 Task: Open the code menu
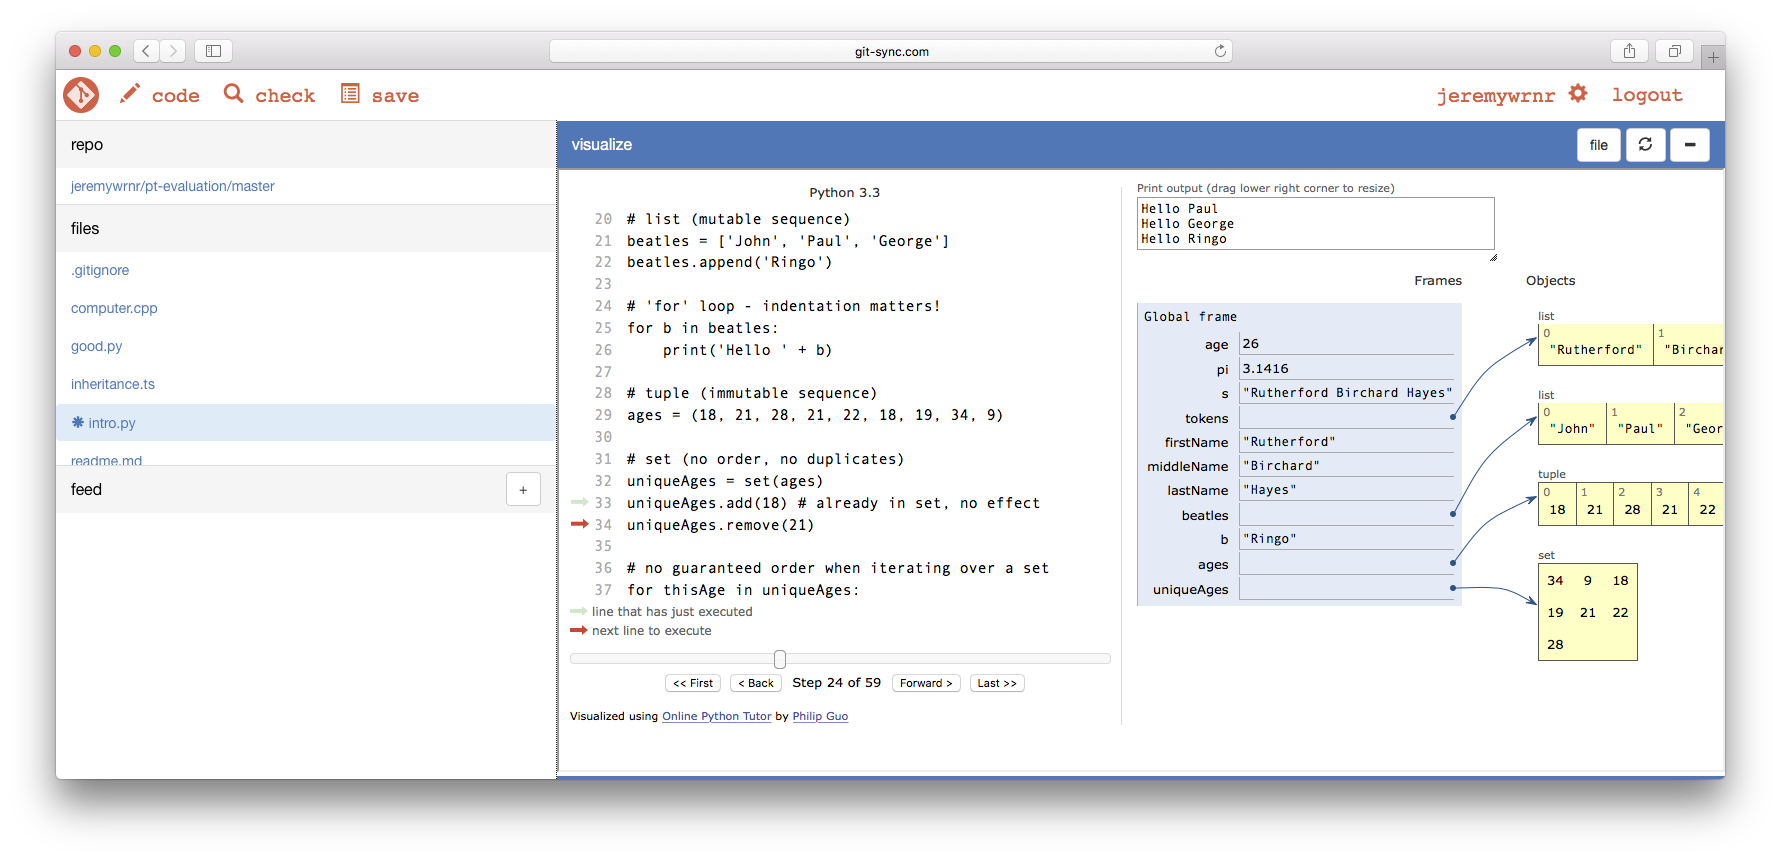click(x=176, y=95)
